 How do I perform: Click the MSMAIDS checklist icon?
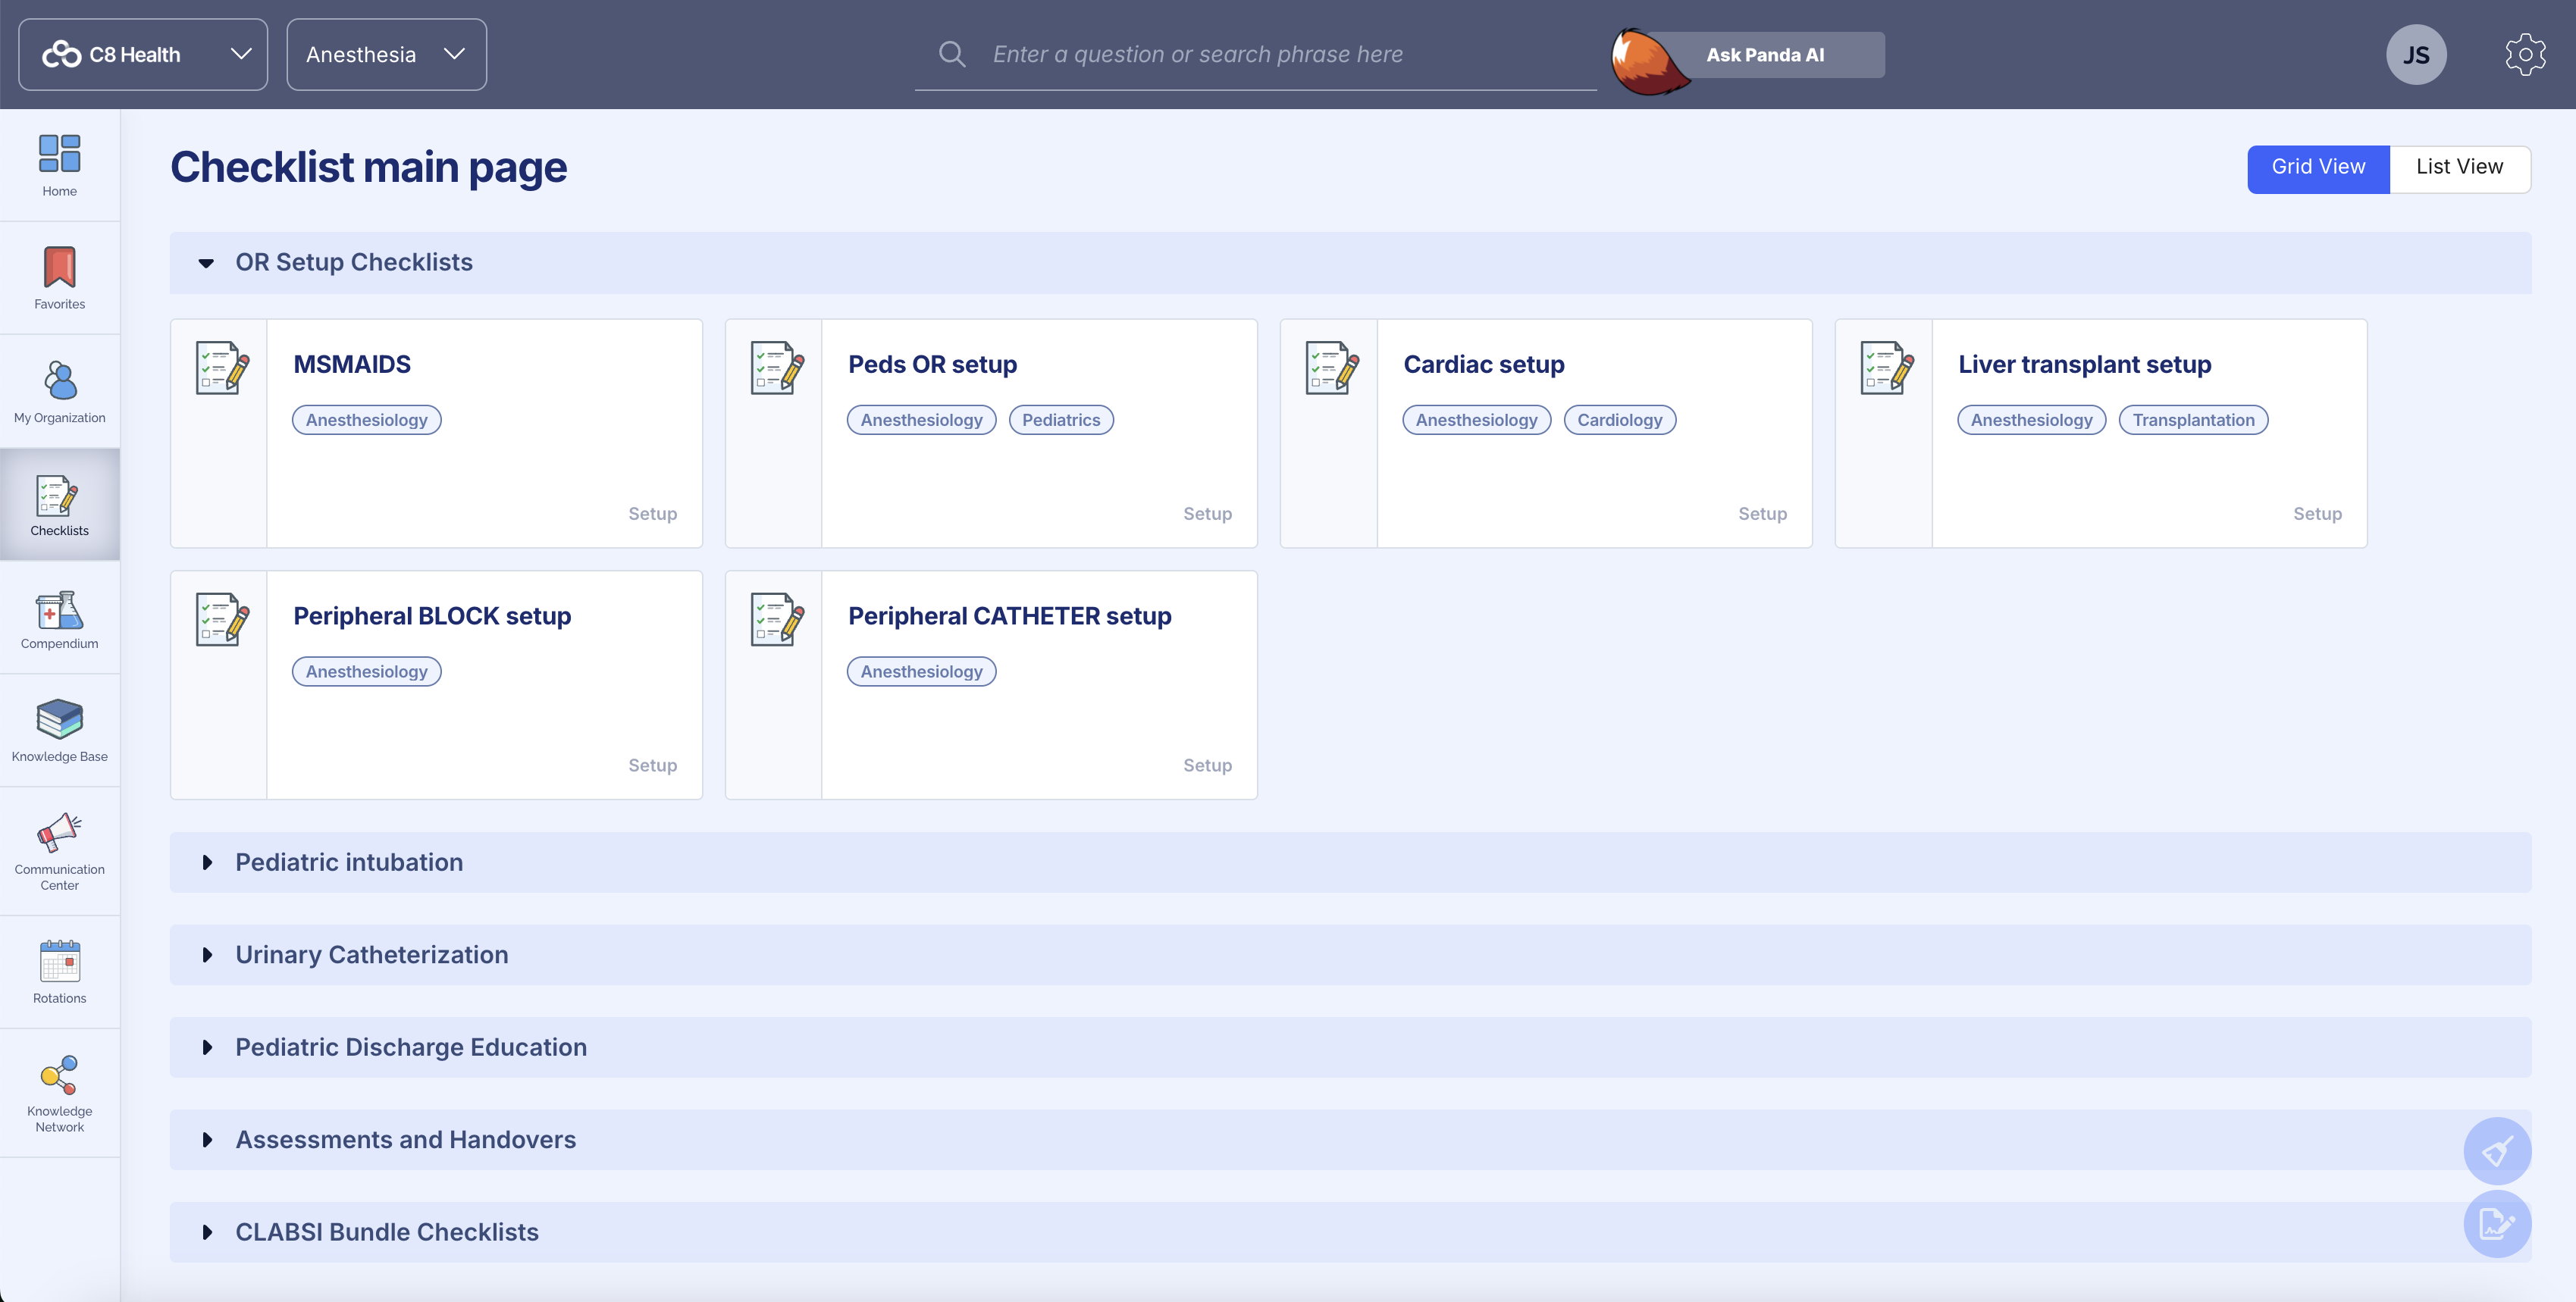pyautogui.click(x=222, y=368)
